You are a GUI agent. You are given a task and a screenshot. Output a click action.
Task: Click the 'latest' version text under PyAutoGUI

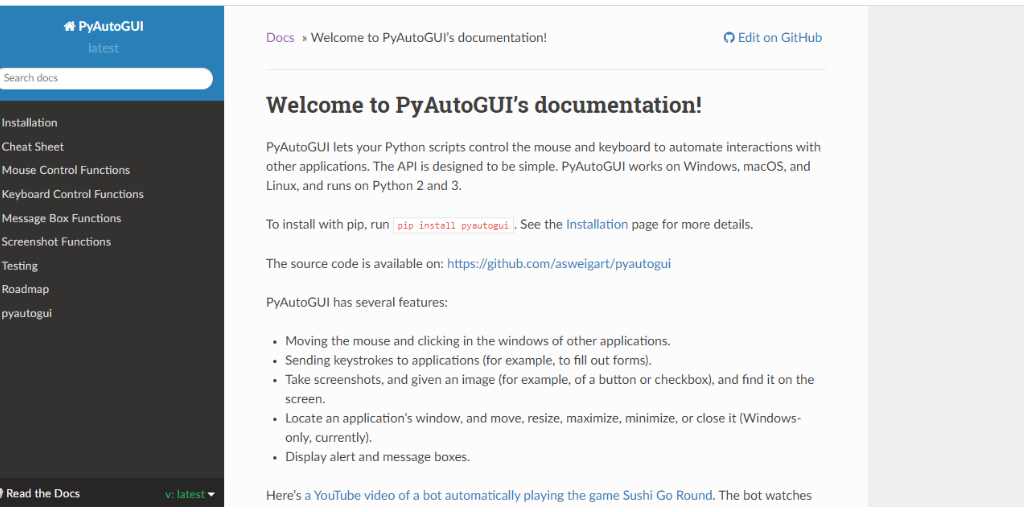(x=103, y=49)
